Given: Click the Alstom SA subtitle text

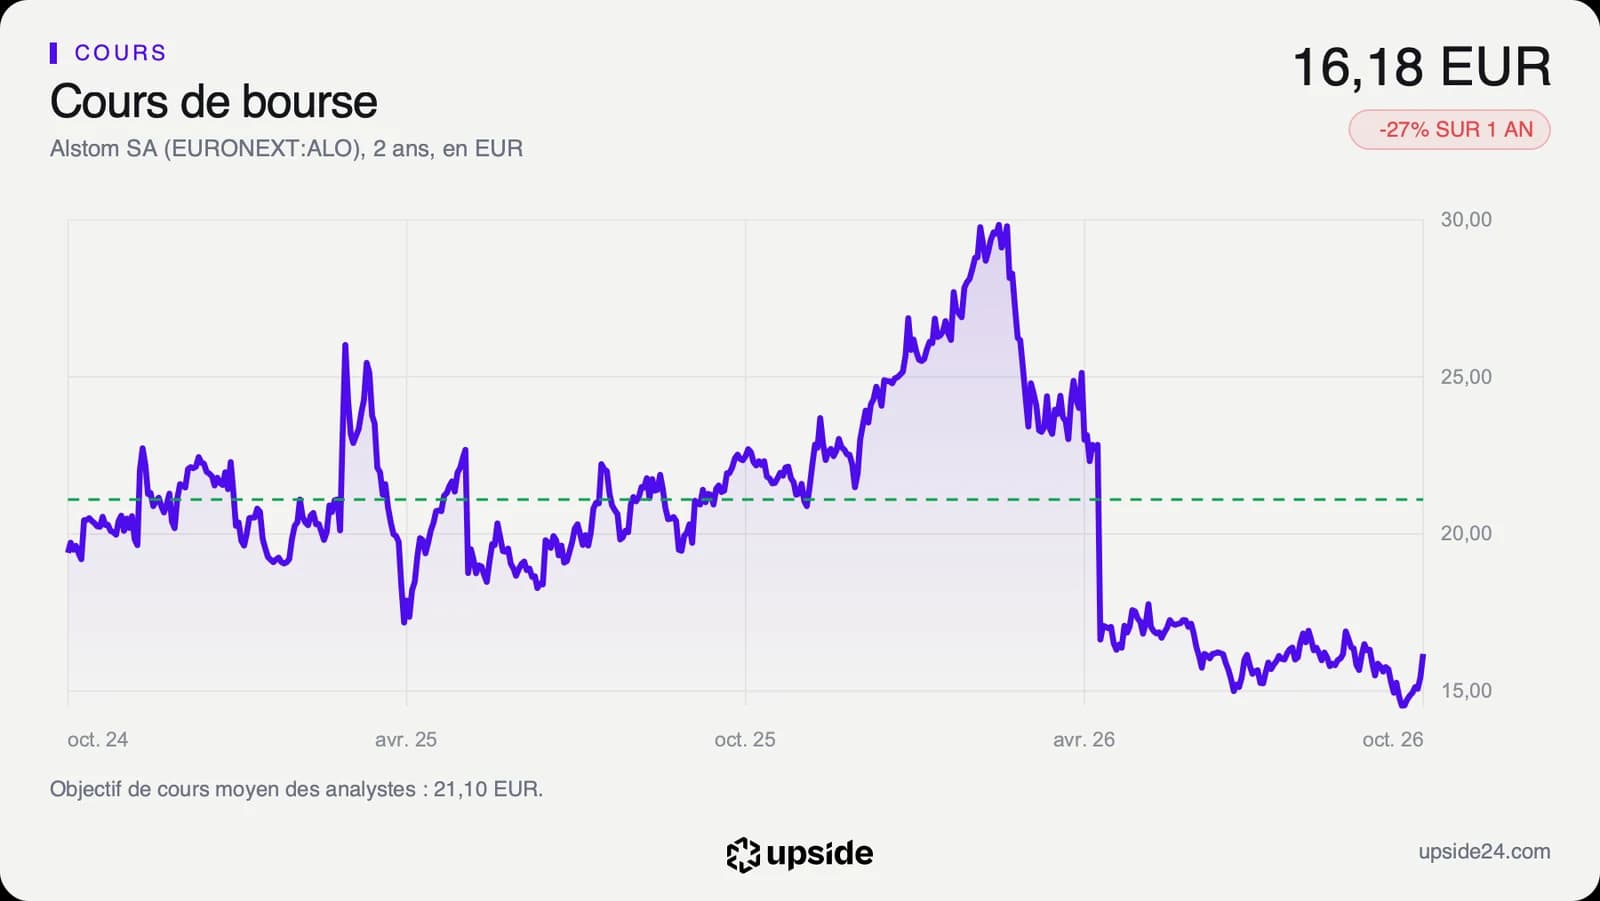Looking at the screenshot, I should click(x=286, y=149).
